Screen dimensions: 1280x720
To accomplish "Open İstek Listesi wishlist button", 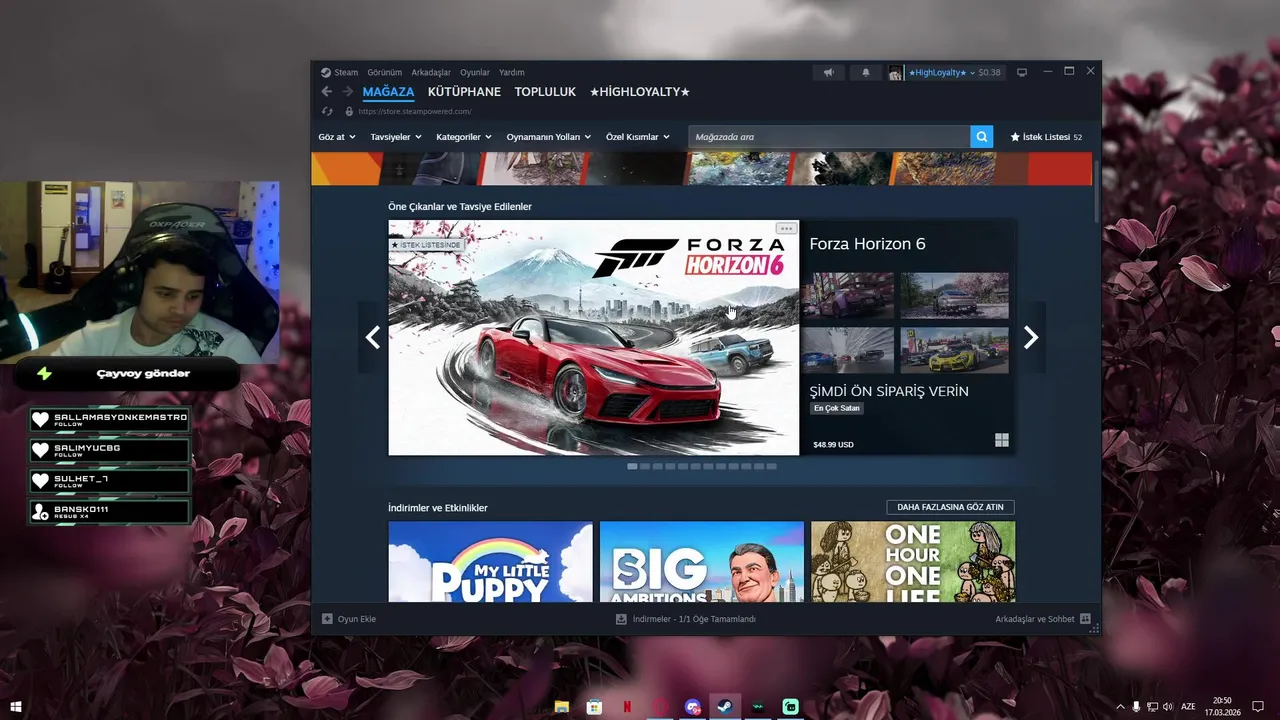I will point(1046,137).
